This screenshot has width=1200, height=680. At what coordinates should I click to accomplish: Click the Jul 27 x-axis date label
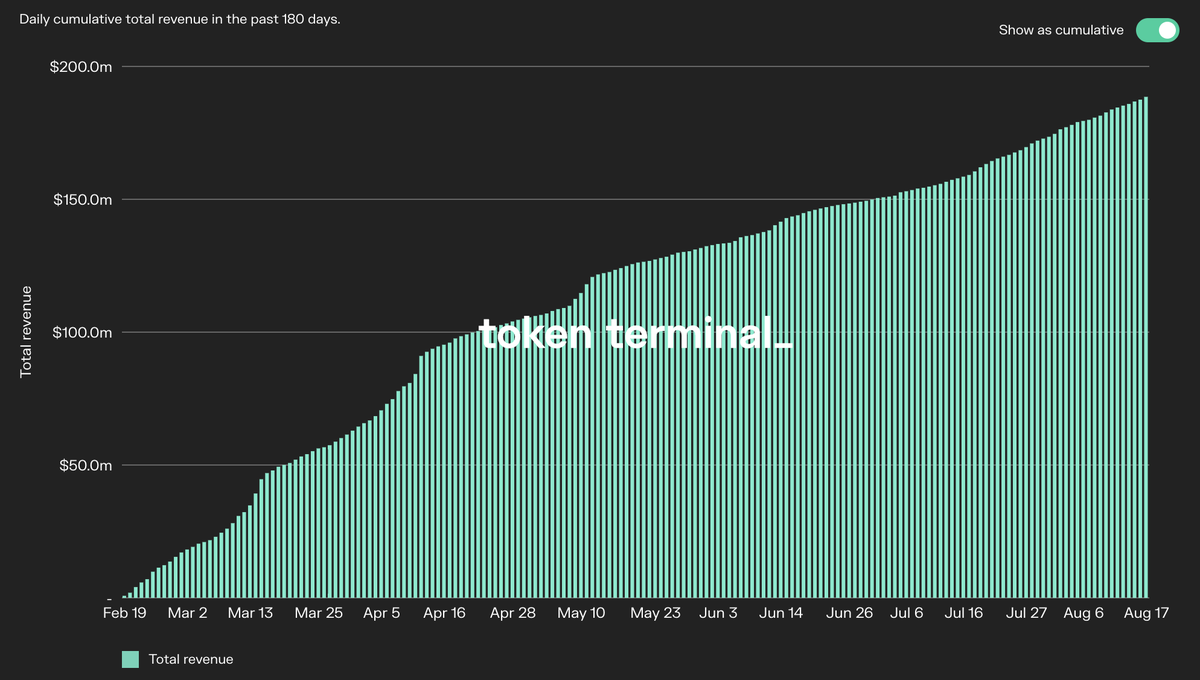click(1027, 613)
